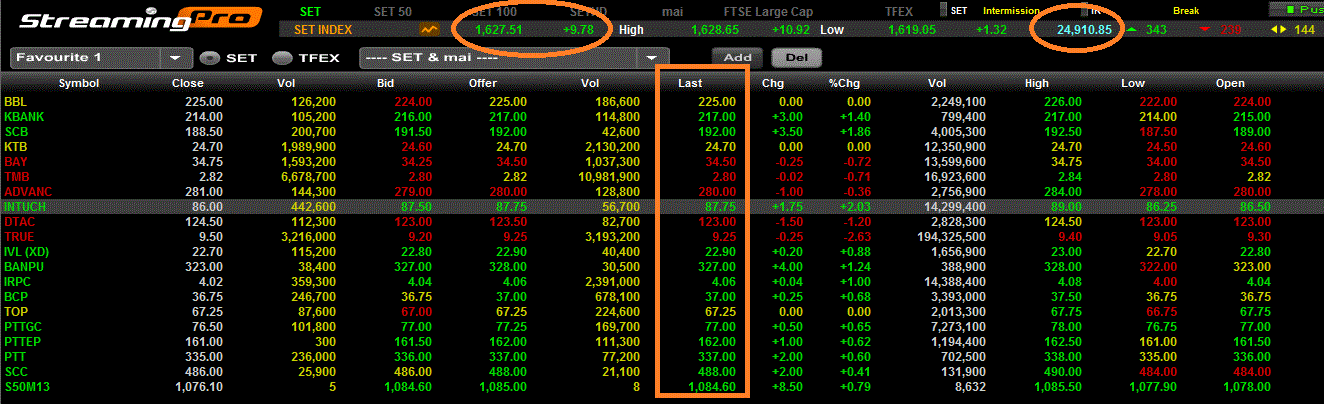The width and height of the screenshot is (1324, 404).
Task: Click KBANK bid price 216.00
Action: (413, 117)
